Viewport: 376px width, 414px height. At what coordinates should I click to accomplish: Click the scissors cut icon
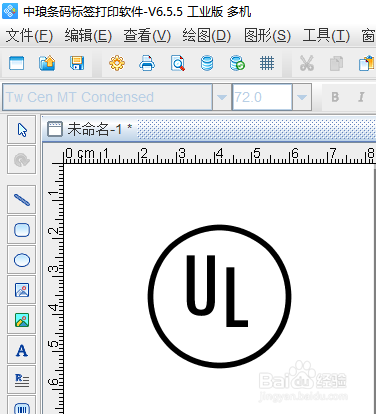pos(307,63)
